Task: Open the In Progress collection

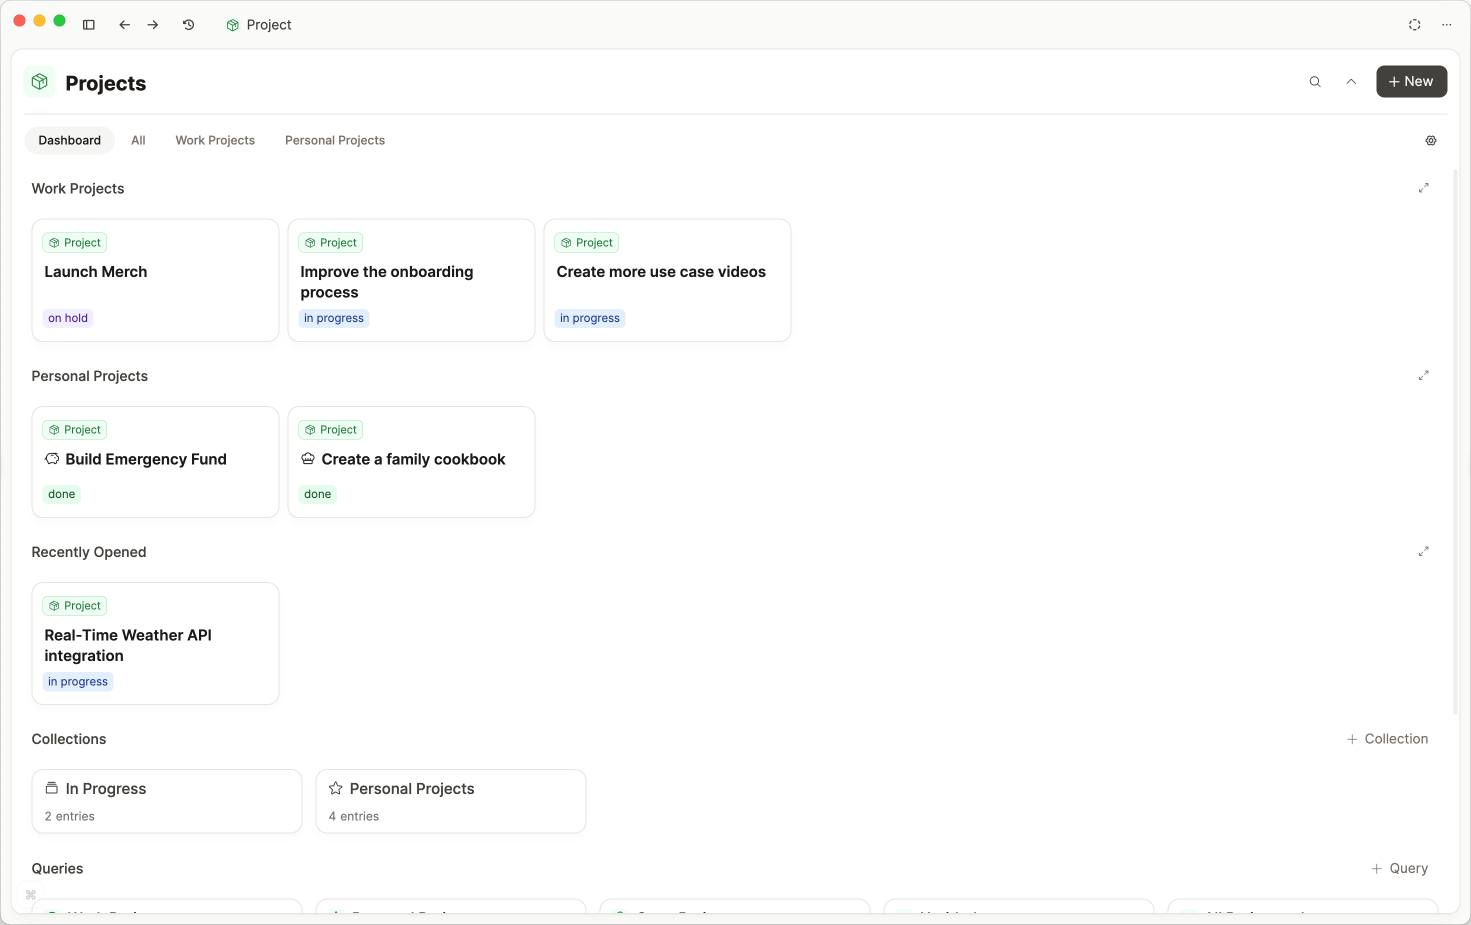Action: coord(166,801)
